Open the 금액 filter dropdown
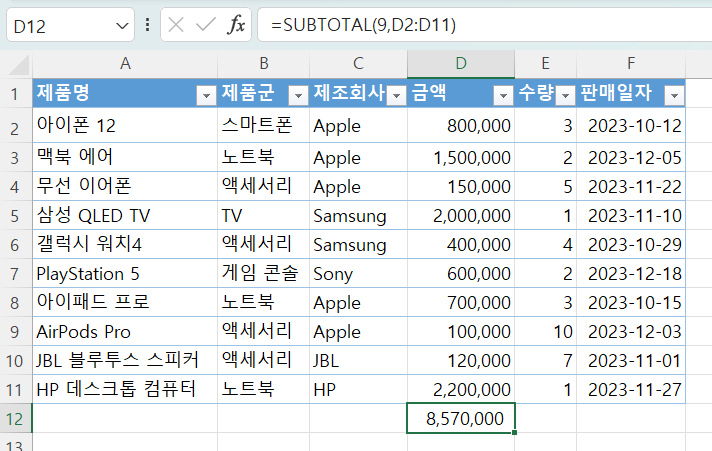Image resolution: width=712 pixels, height=451 pixels. click(x=503, y=96)
